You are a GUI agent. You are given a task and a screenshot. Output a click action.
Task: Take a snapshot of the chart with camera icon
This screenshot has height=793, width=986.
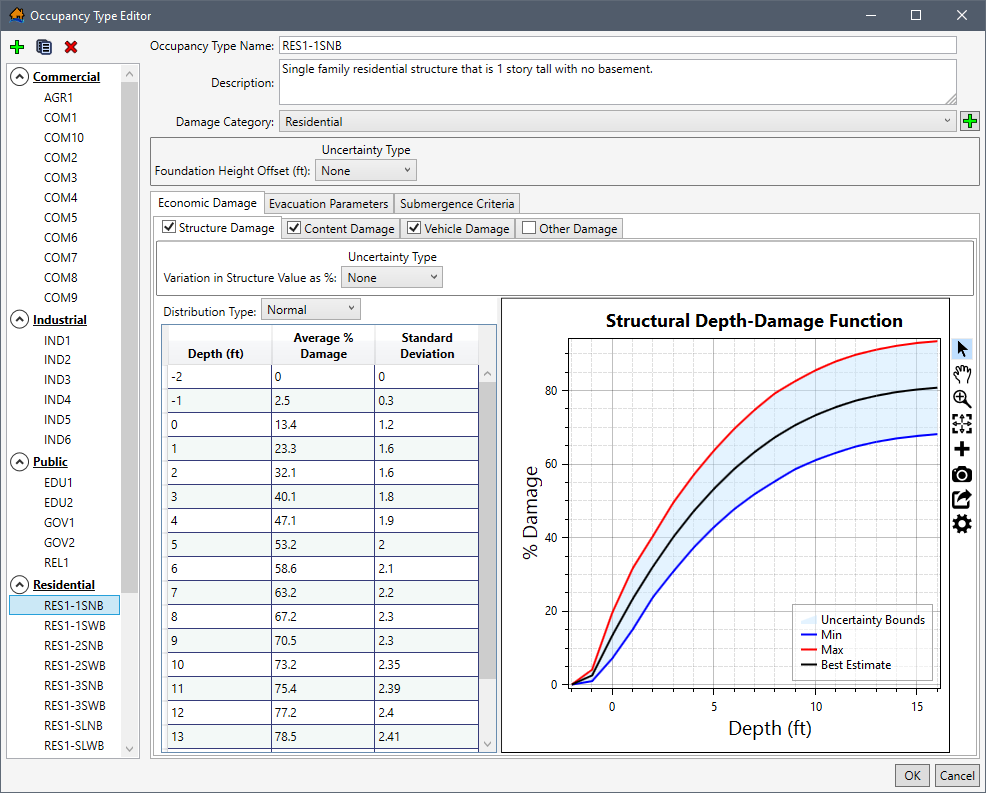tap(961, 473)
